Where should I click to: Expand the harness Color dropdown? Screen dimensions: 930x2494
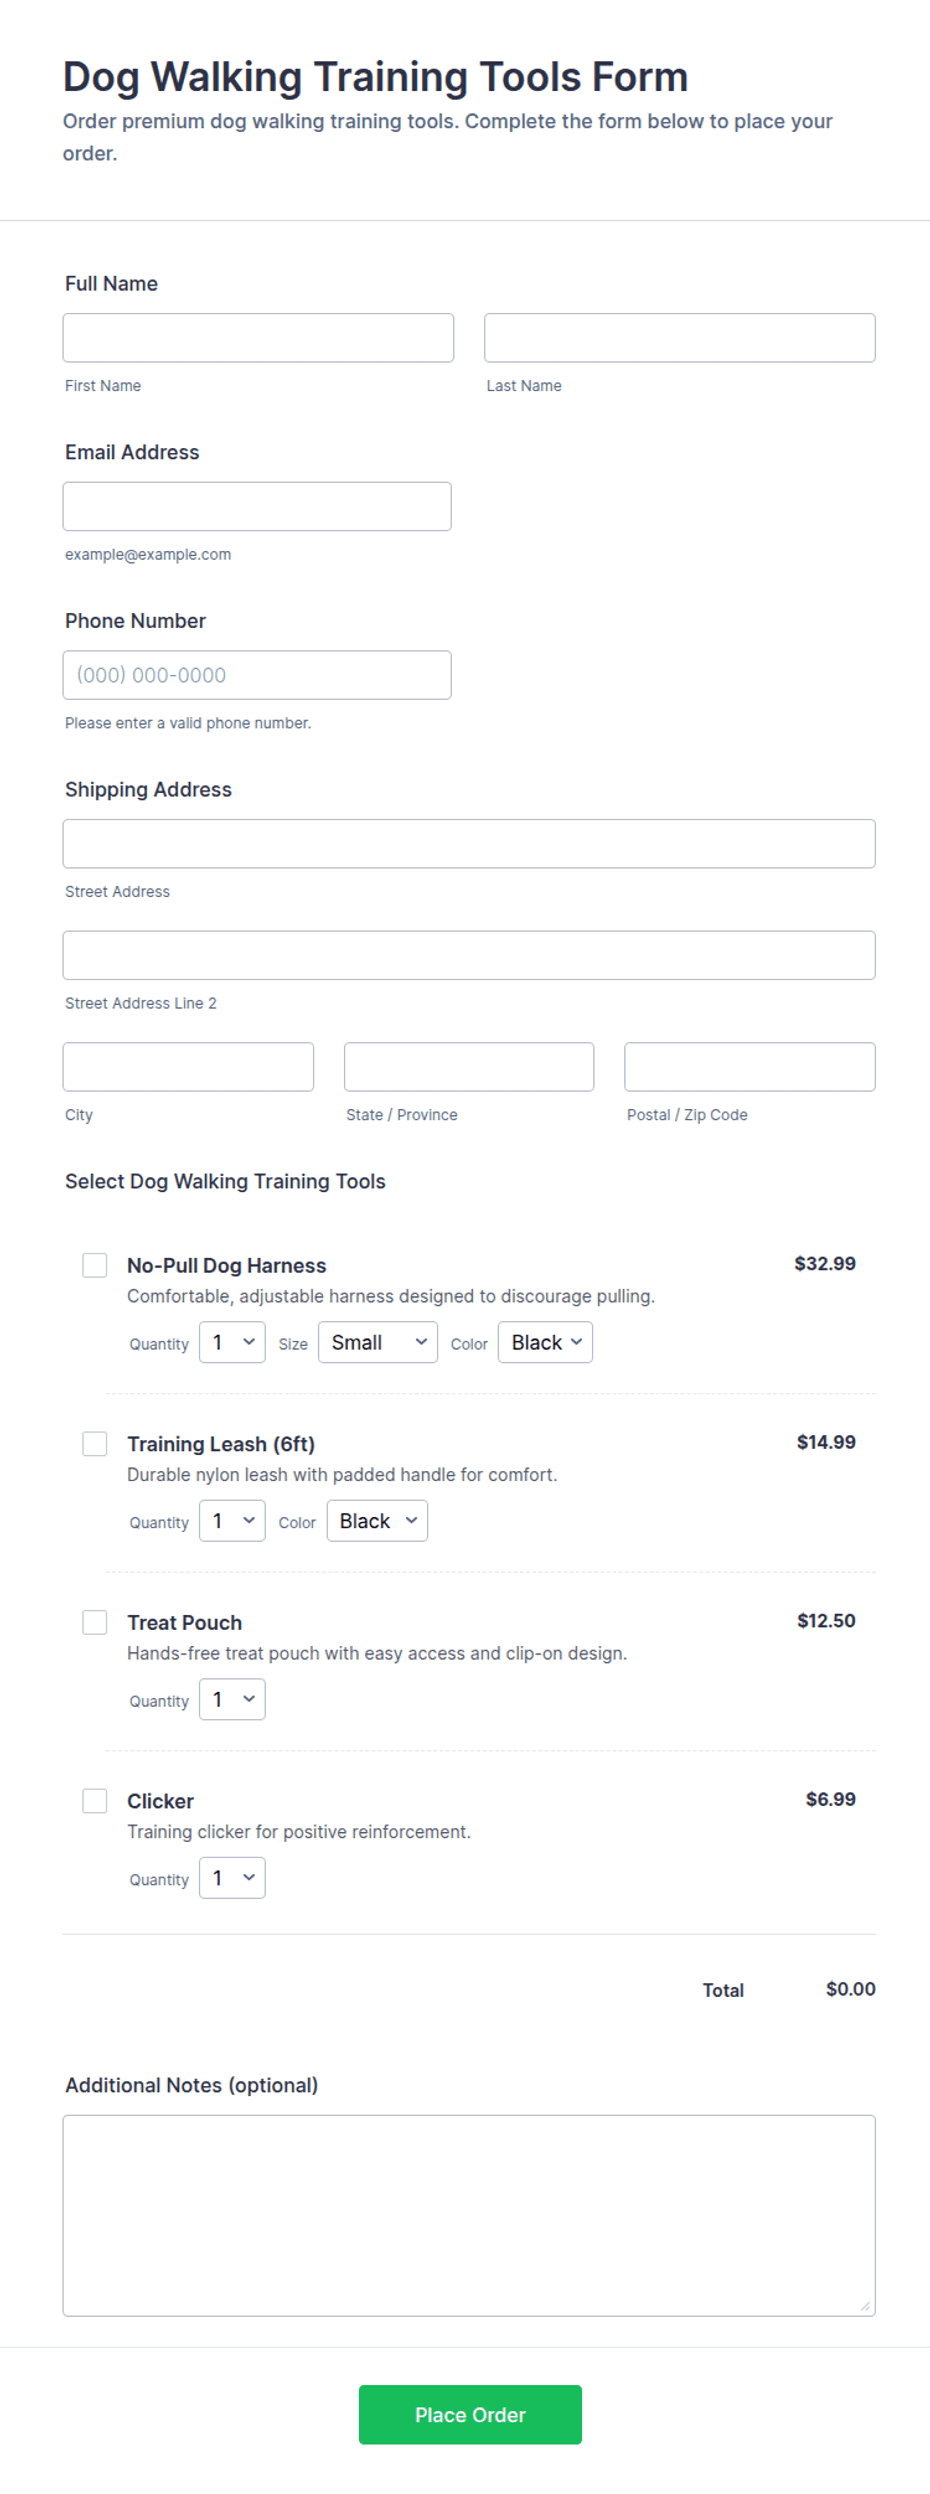(x=545, y=1342)
